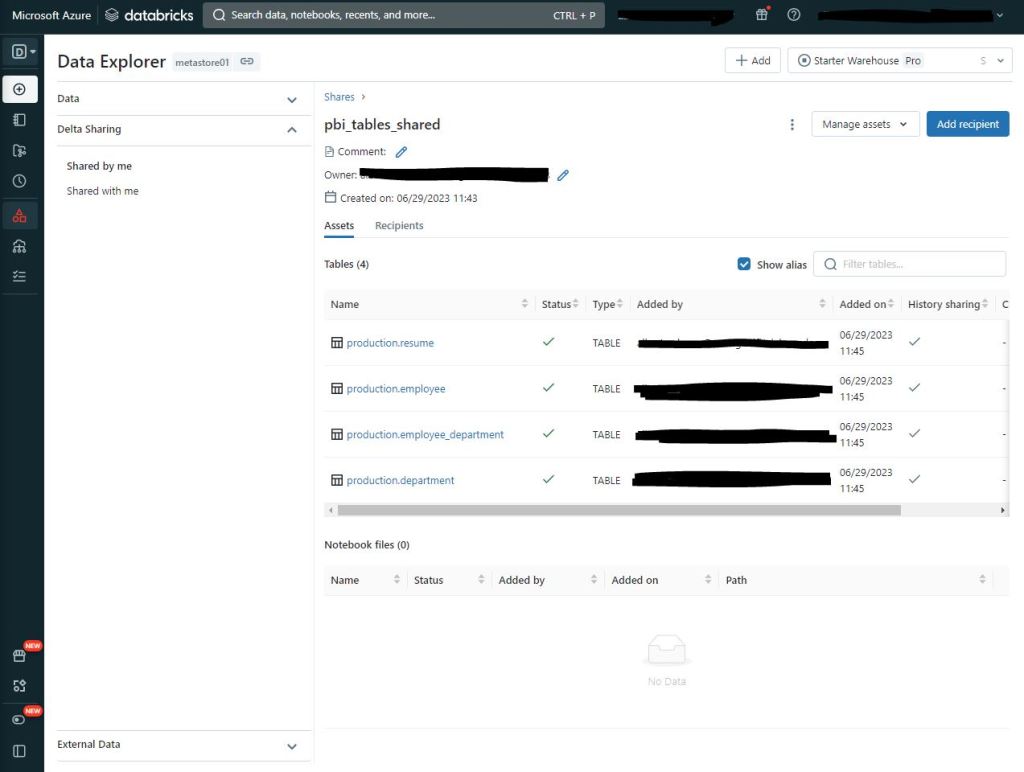1024x772 pixels.
Task: Click the New plus icon in sidebar
Action: pyautogui.click(x=19, y=89)
